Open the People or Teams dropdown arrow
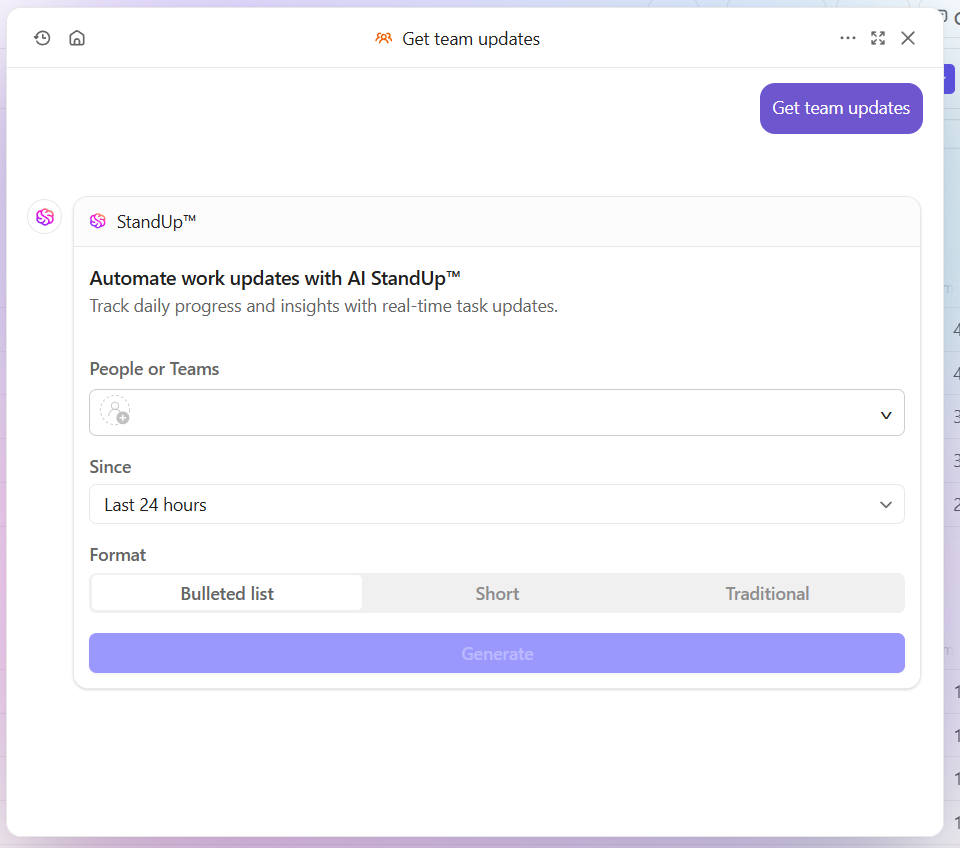This screenshot has height=848, width=960. (x=885, y=415)
